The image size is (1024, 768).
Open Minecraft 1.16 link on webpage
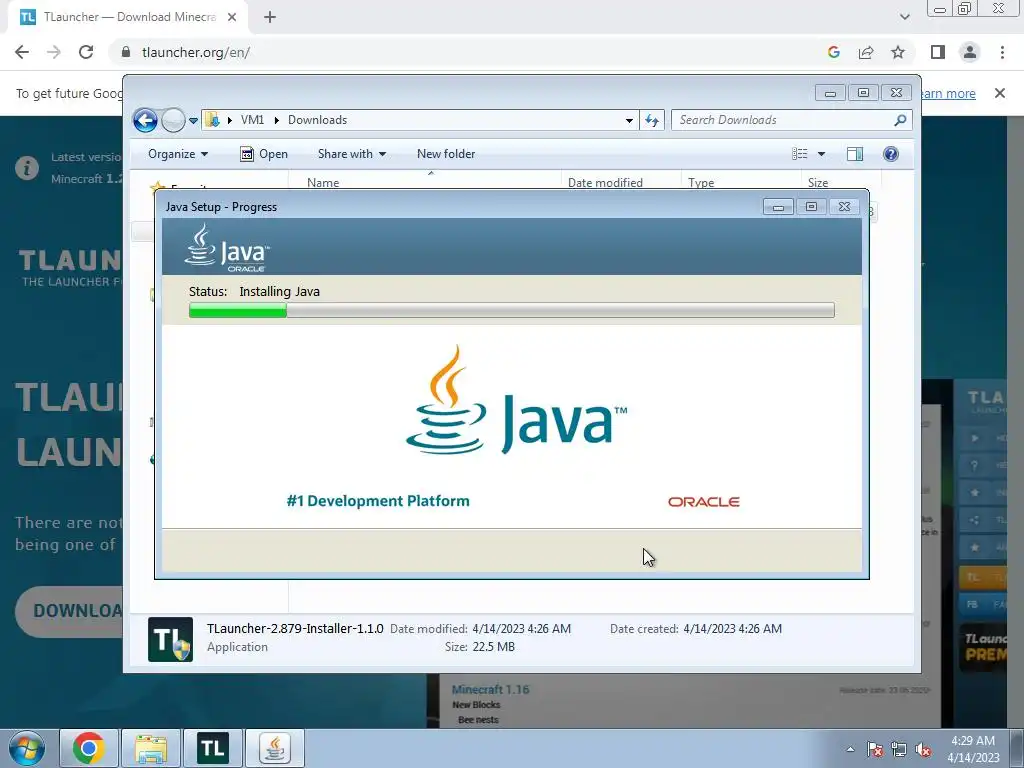tap(490, 690)
